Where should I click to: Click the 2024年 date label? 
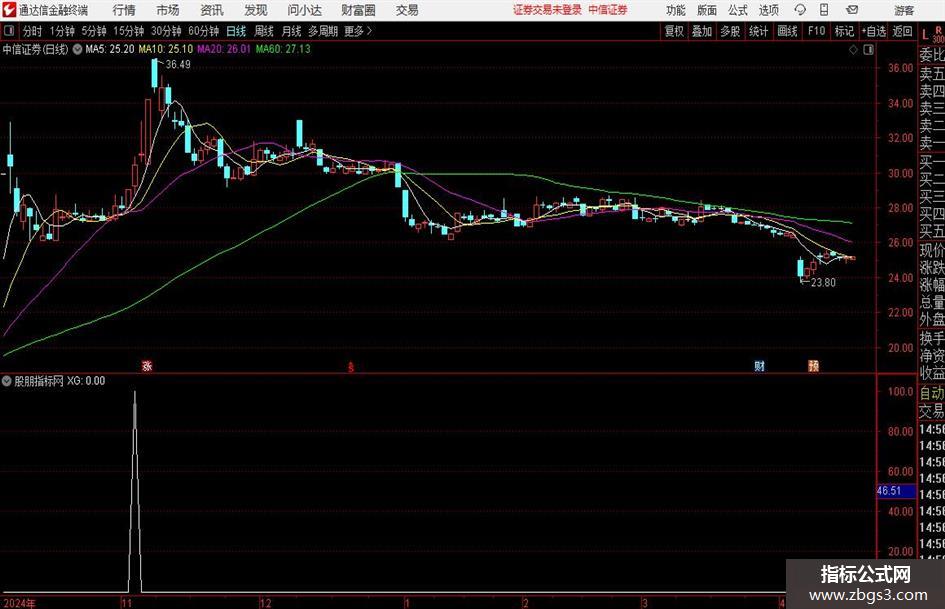point(19,603)
